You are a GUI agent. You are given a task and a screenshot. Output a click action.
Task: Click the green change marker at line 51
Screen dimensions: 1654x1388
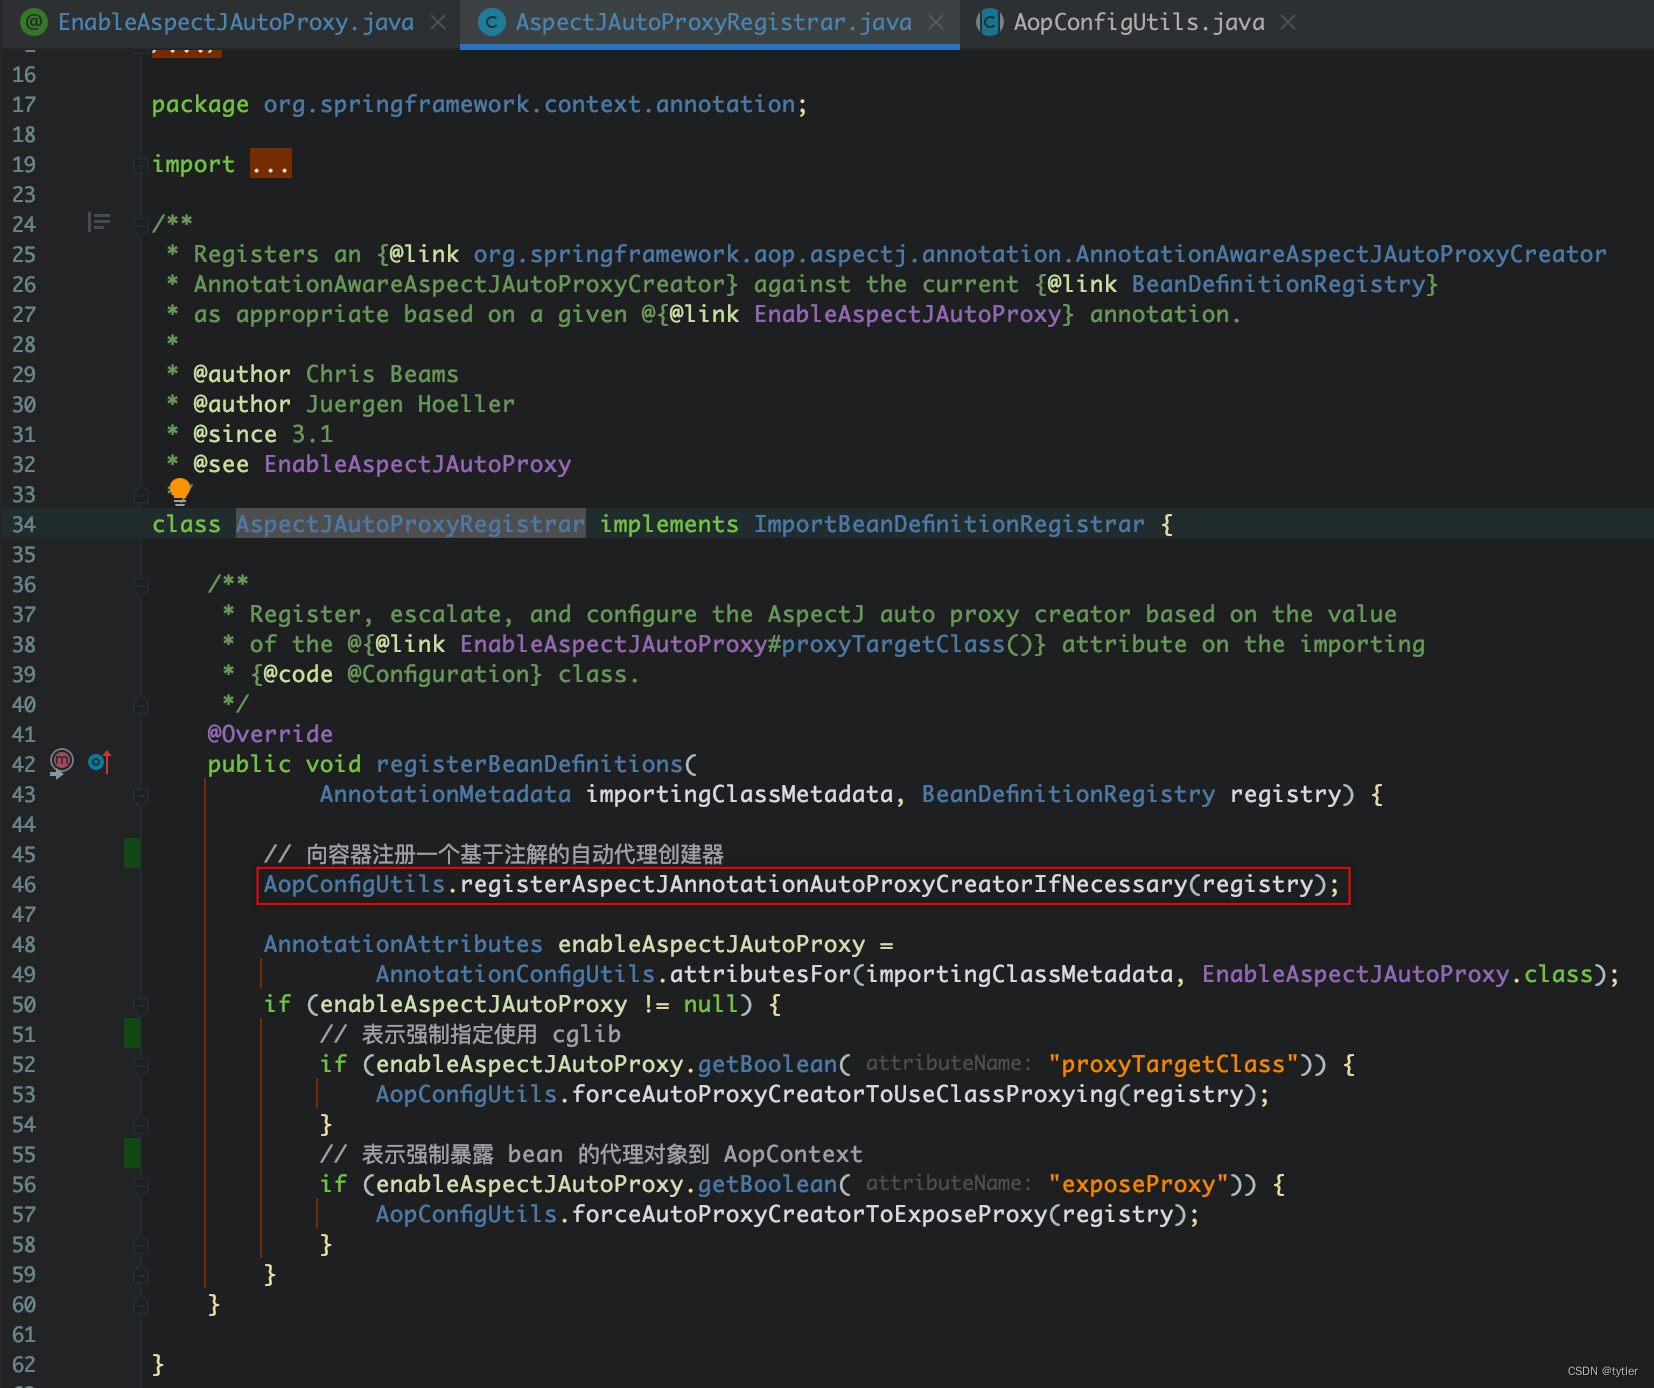(x=132, y=1033)
